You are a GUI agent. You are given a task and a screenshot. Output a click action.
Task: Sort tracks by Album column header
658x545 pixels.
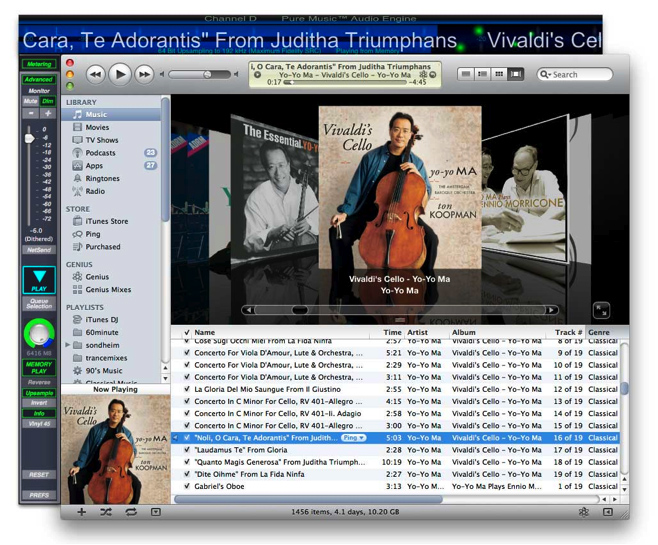(496, 332)
